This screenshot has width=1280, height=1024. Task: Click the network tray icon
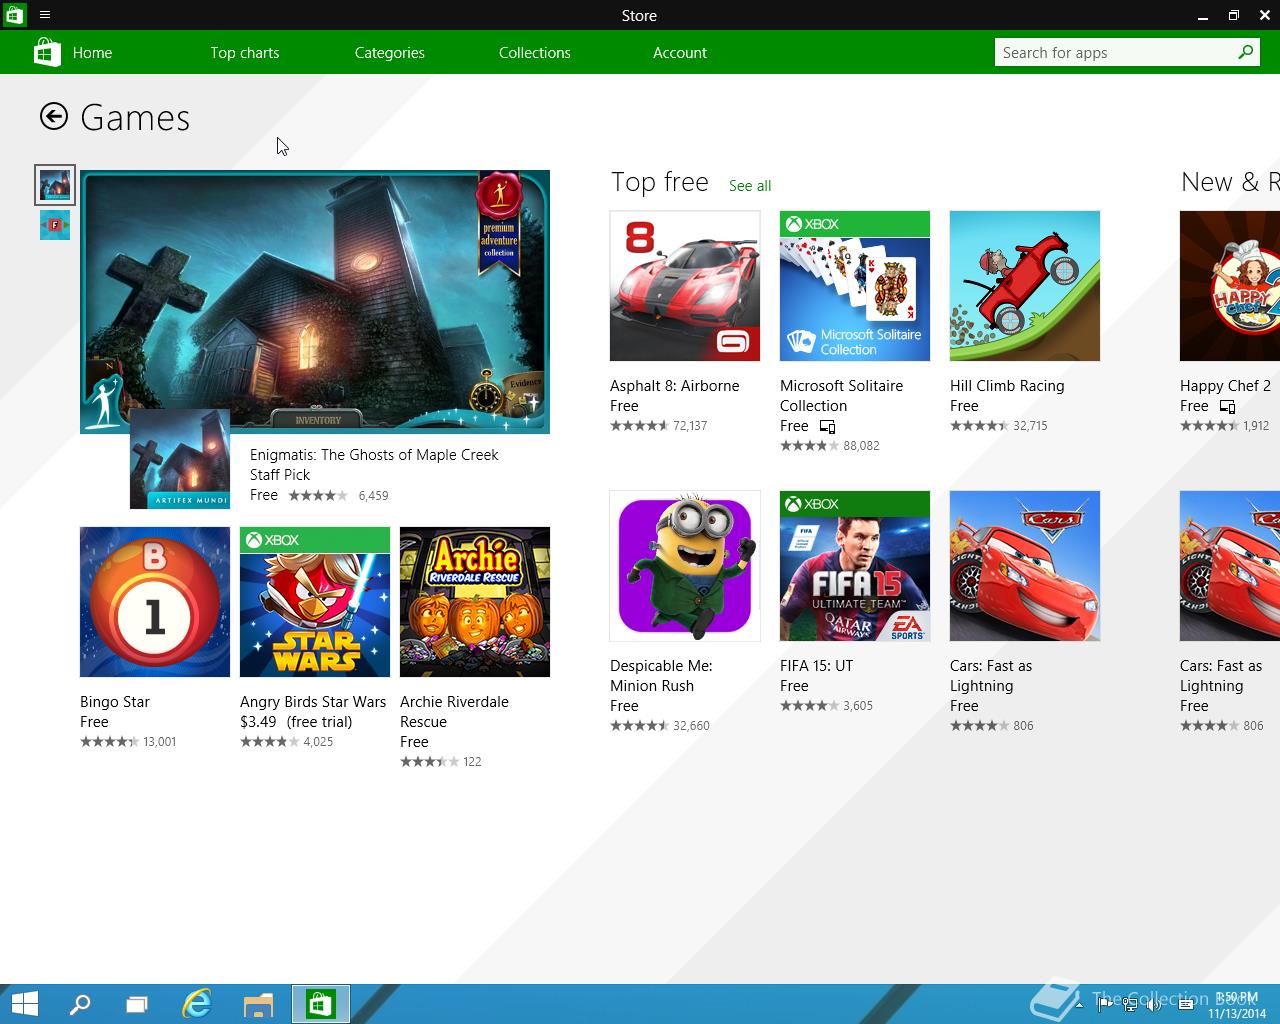point(1129,1004)
